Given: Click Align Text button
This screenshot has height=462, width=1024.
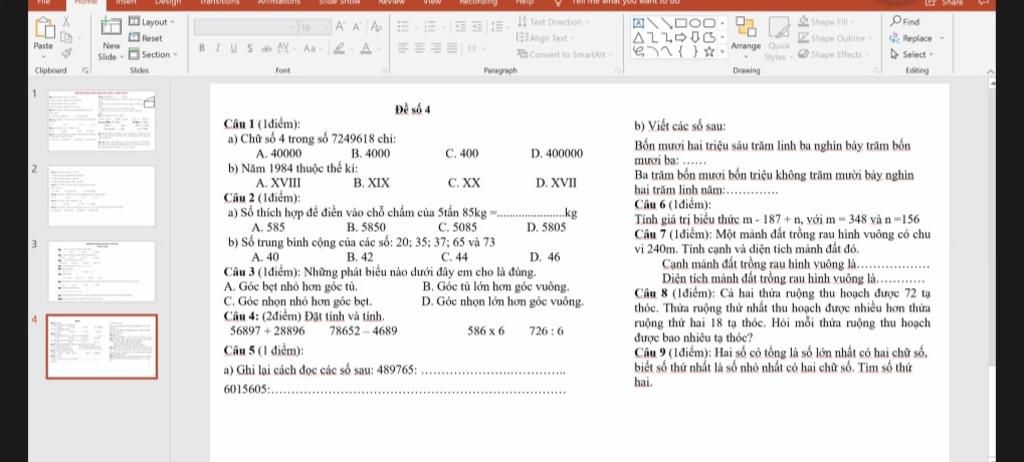Looking at the screenshot, I should click(545, 38).
